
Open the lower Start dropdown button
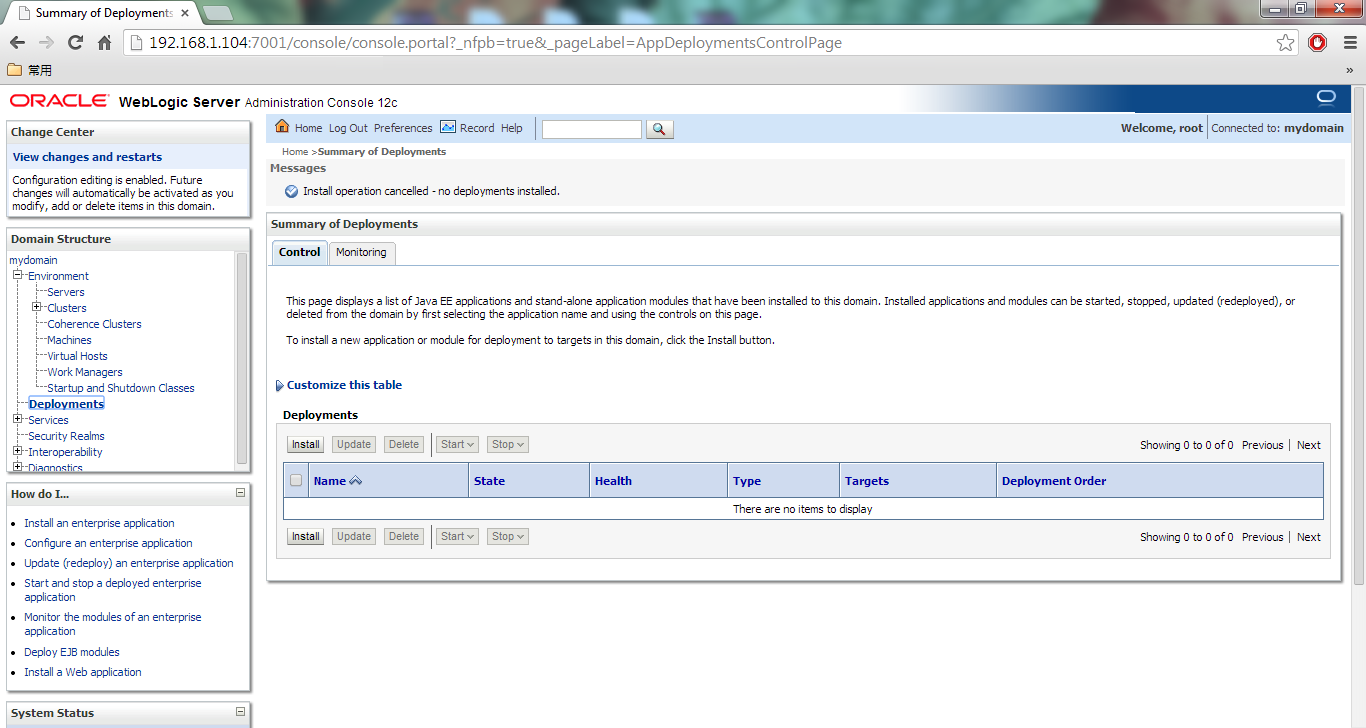pos(458,536)
